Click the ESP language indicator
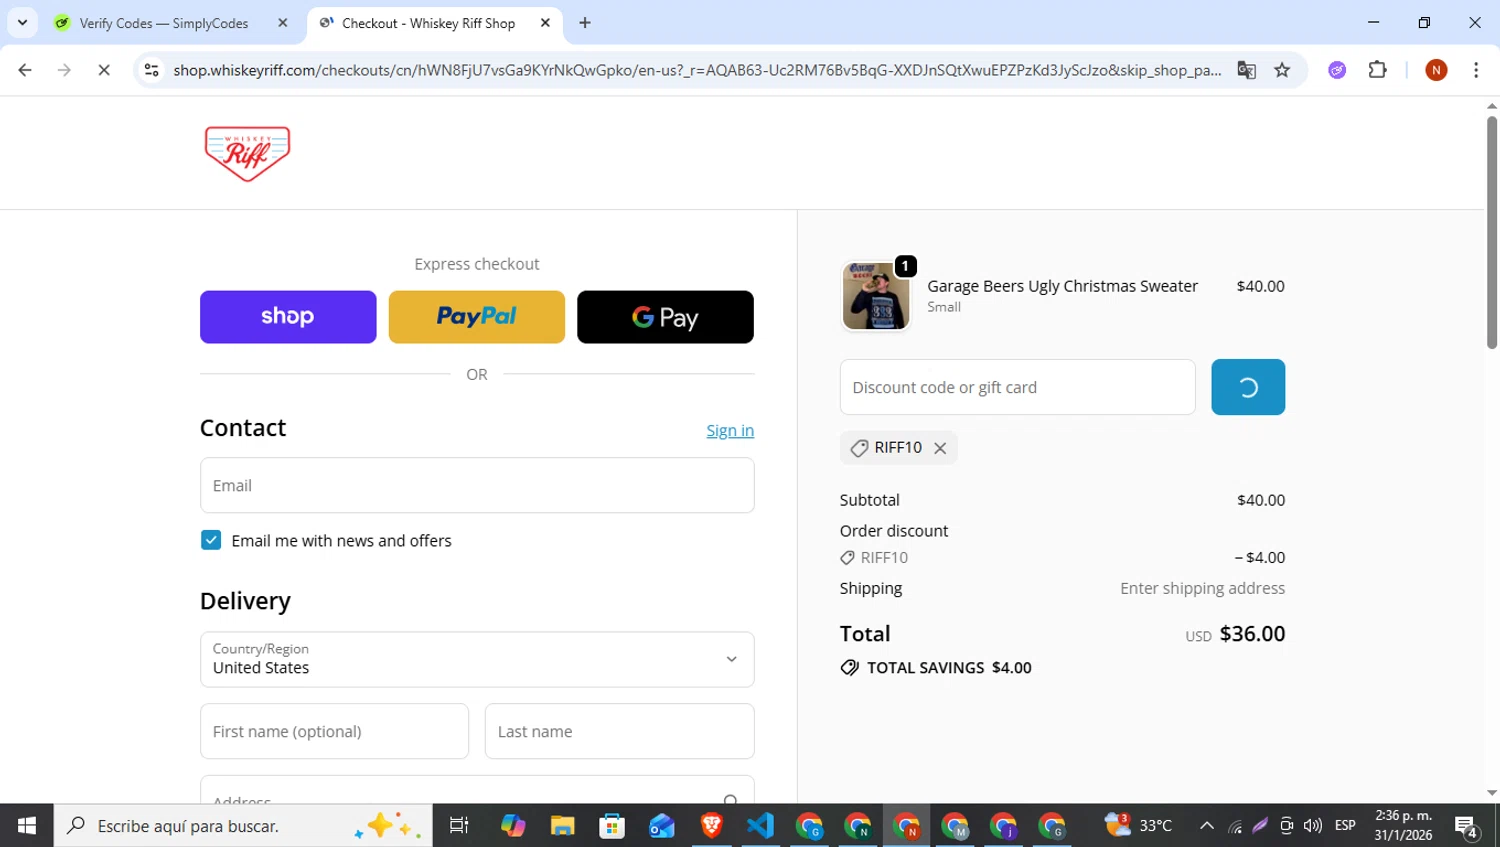1500x847 pixels. [1345, 826]
